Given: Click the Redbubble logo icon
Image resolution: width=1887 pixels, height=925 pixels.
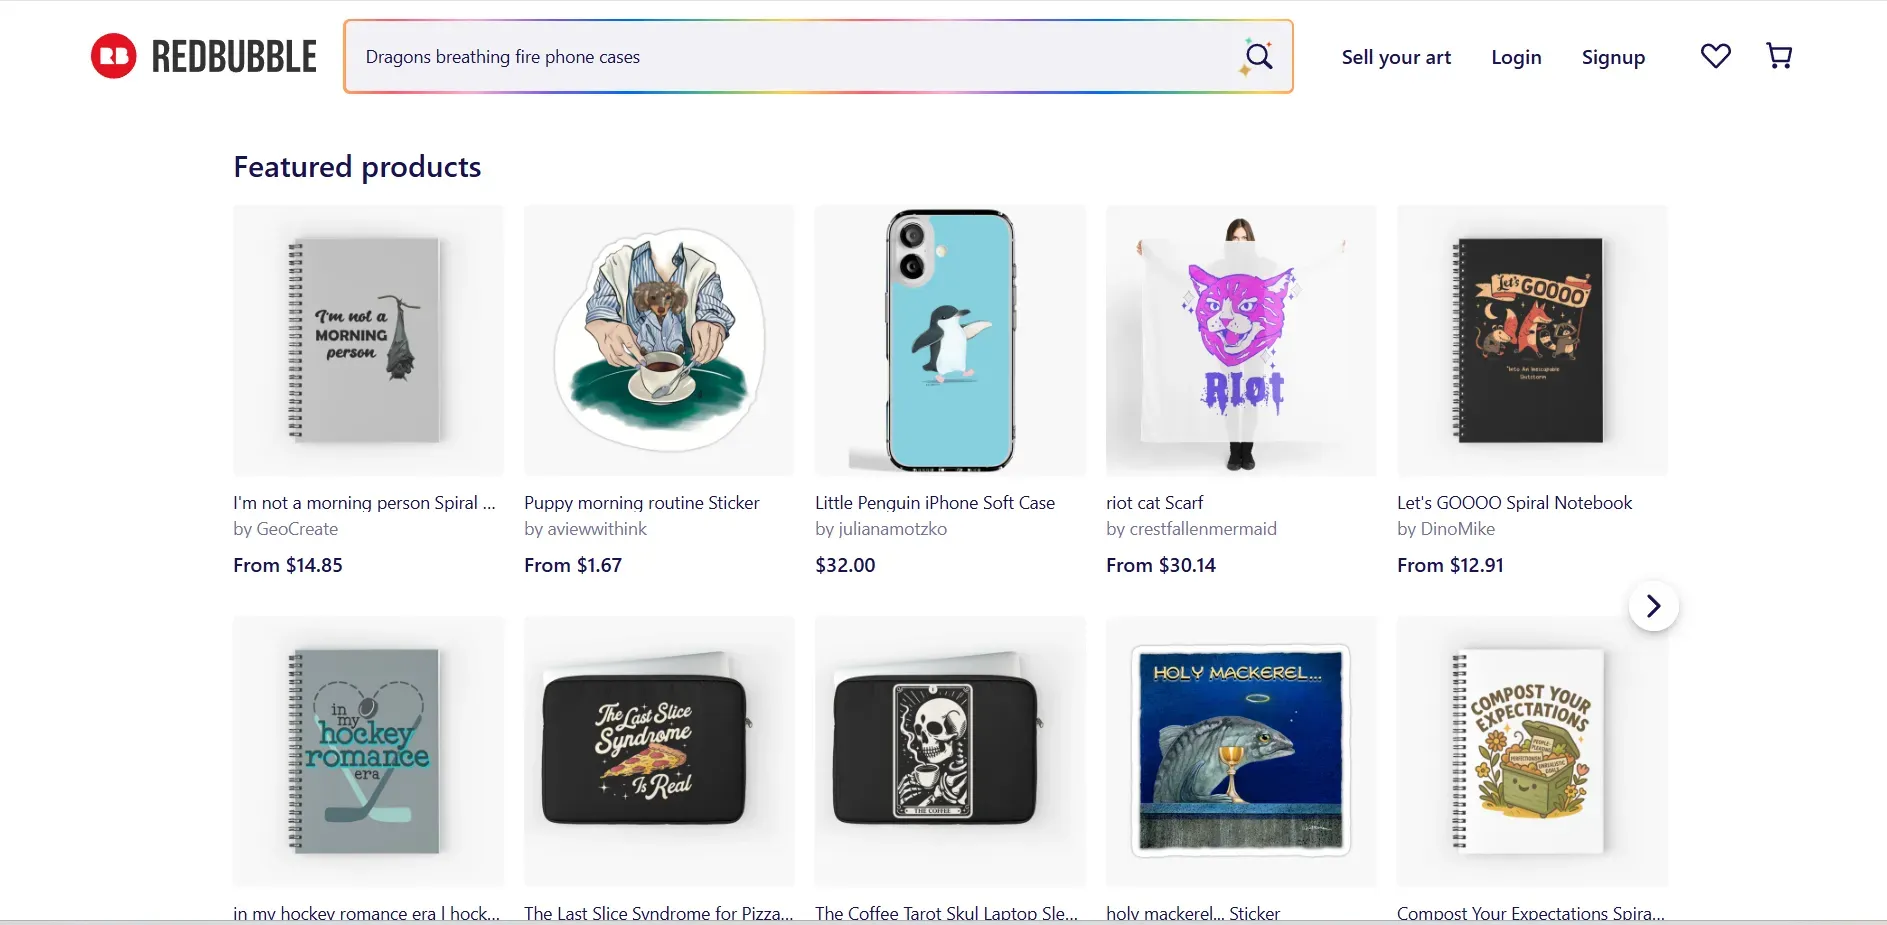Looking at the screenshot, I should [113, 55].
